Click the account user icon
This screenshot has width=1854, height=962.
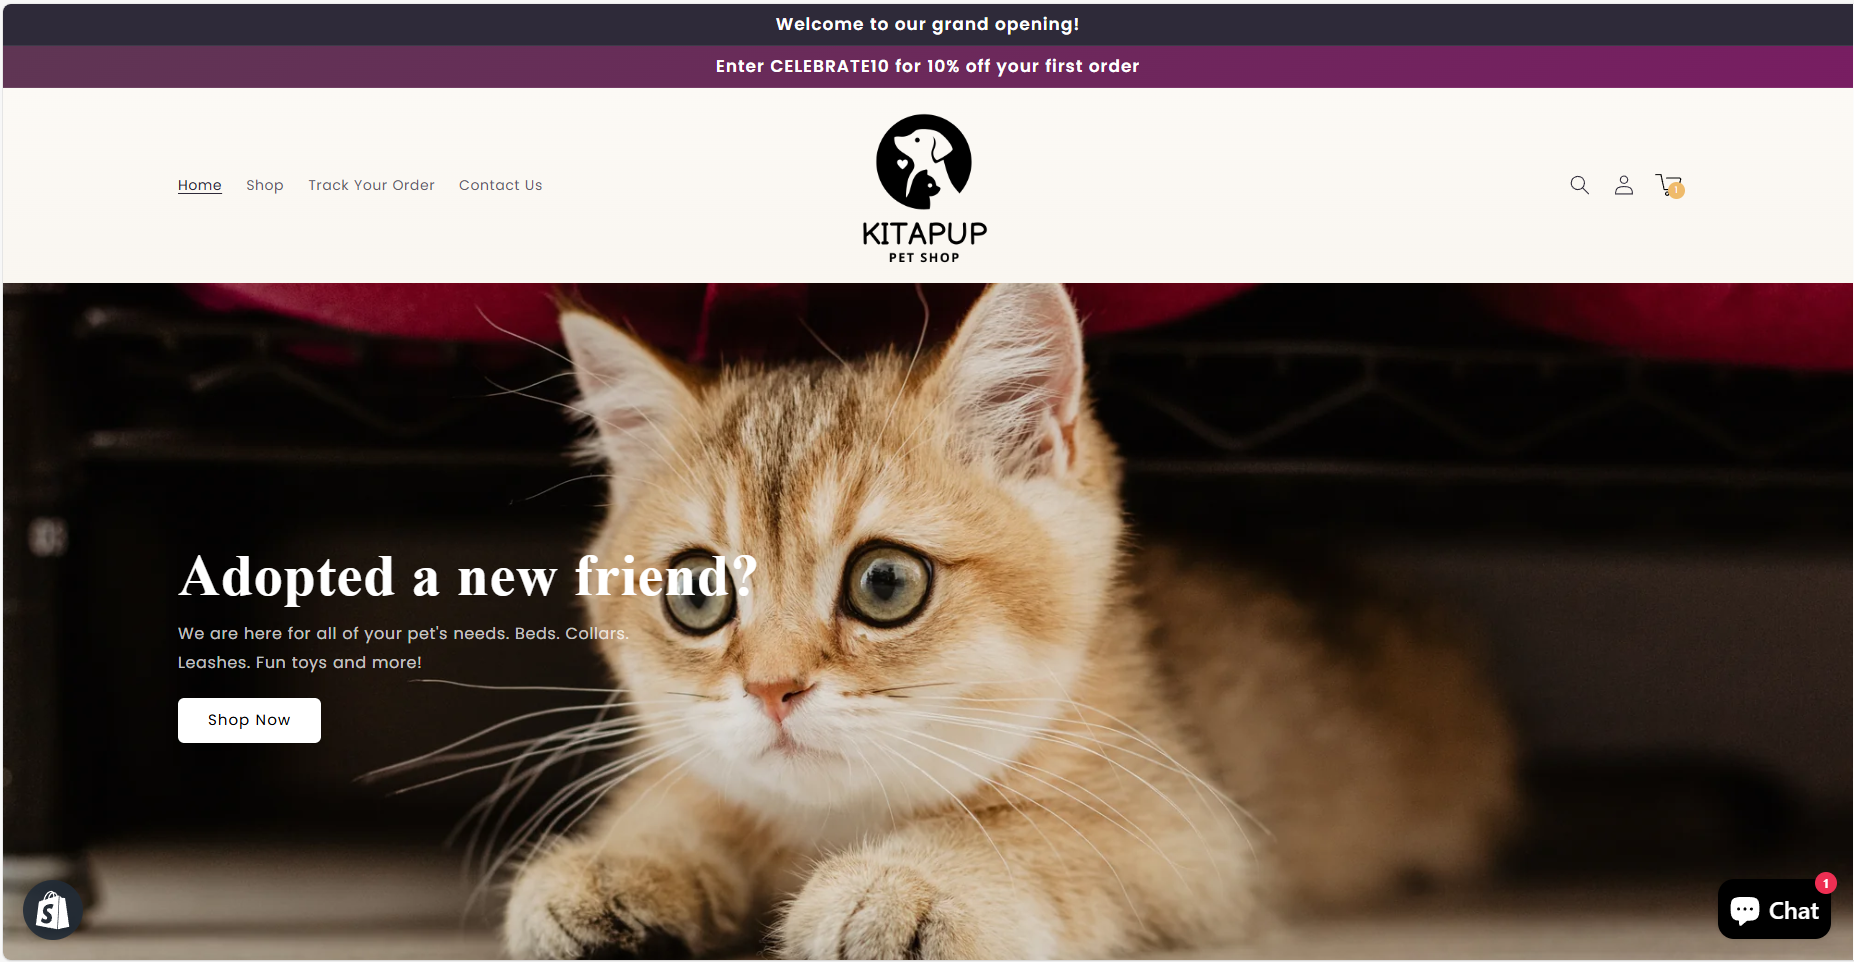pyautogui.click(x=1624, y=185)
